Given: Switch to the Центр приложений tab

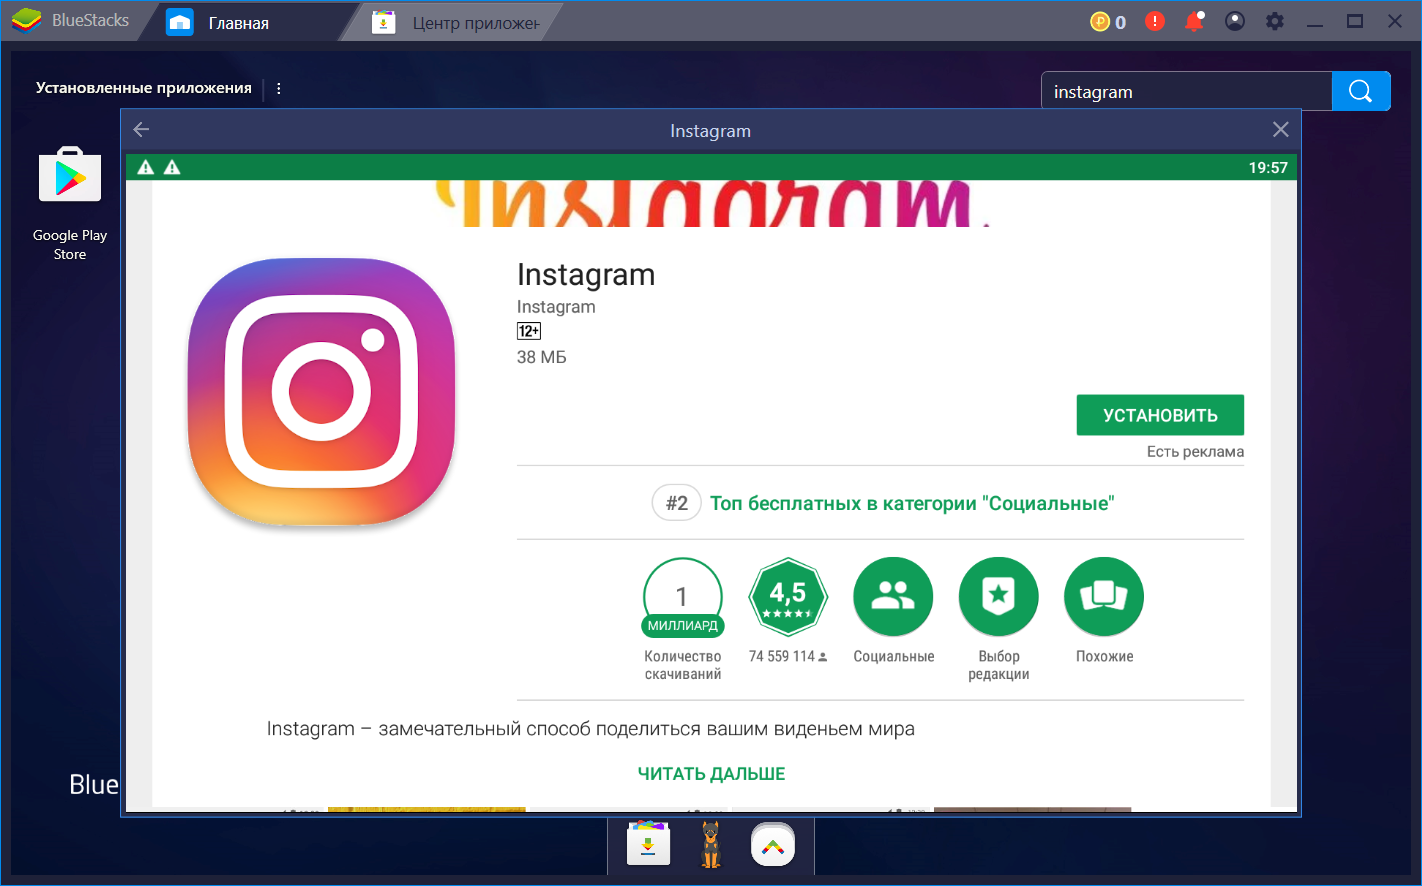Looking at the screenshot, I should [455, 22].
